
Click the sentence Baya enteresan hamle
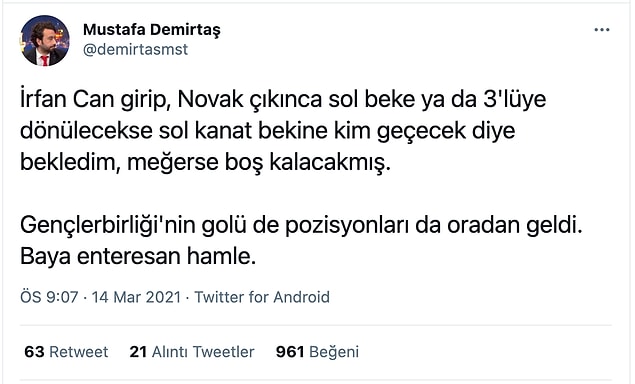tap(138, 257)
